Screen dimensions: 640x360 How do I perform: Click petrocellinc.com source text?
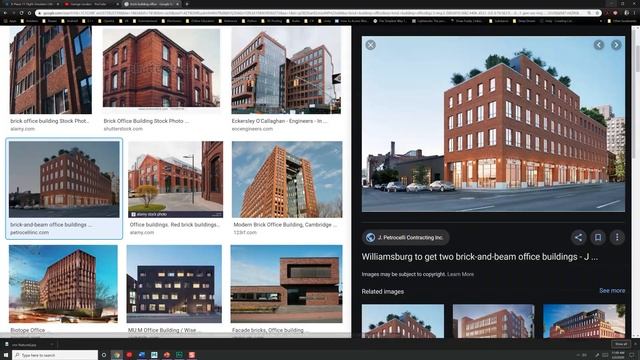coord(29,232)
